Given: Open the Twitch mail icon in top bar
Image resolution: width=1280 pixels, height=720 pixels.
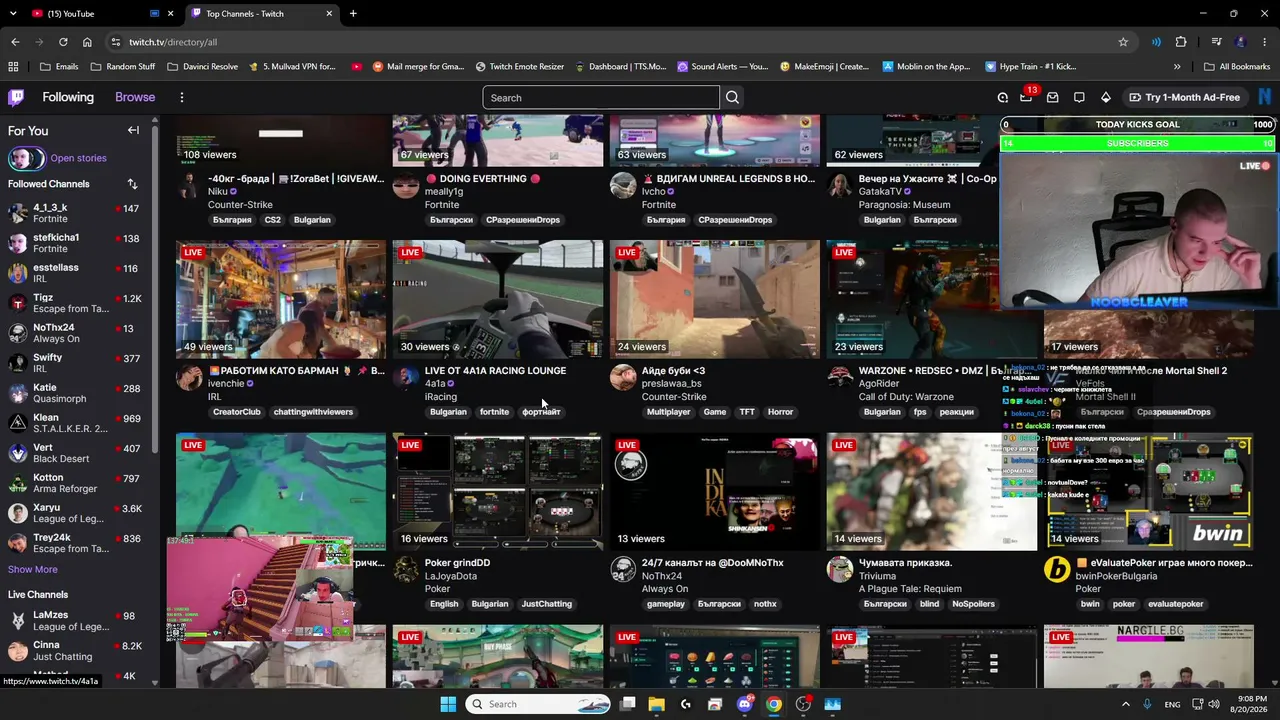Looking at the screenshot, I should [x=1053, y=97].
